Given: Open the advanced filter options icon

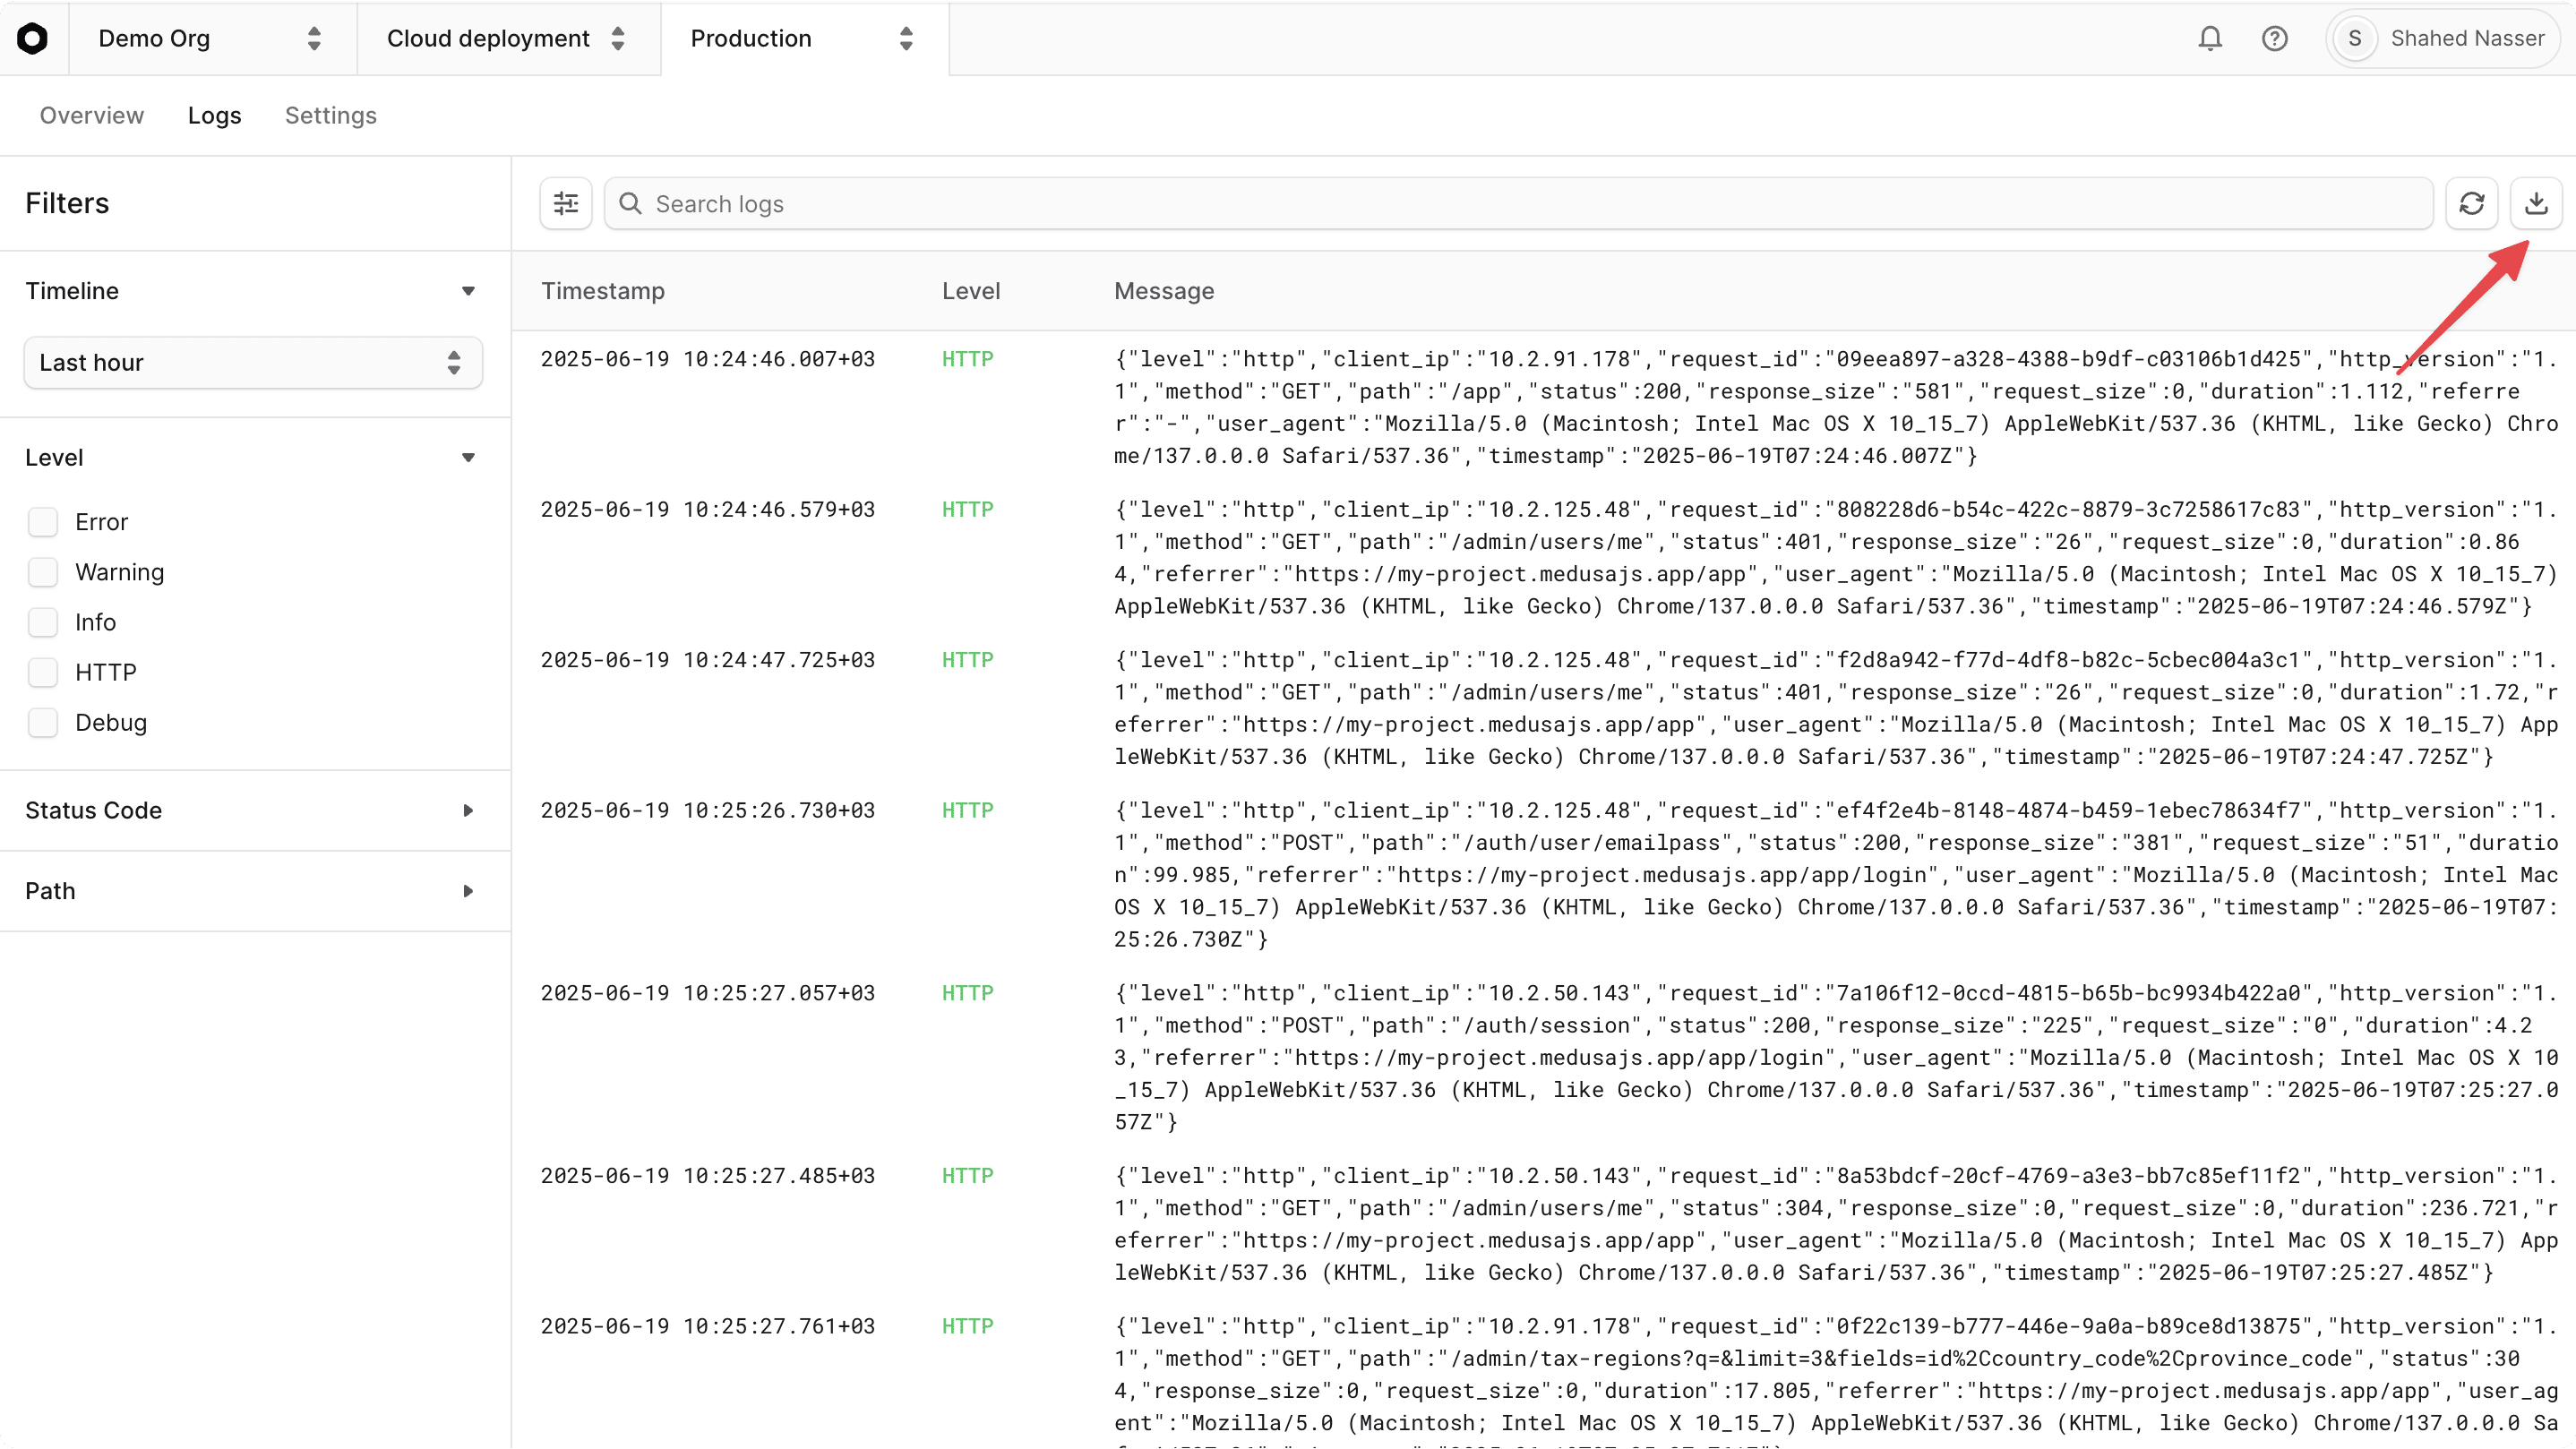Looking at the screenshot, I should click(565, 203).
